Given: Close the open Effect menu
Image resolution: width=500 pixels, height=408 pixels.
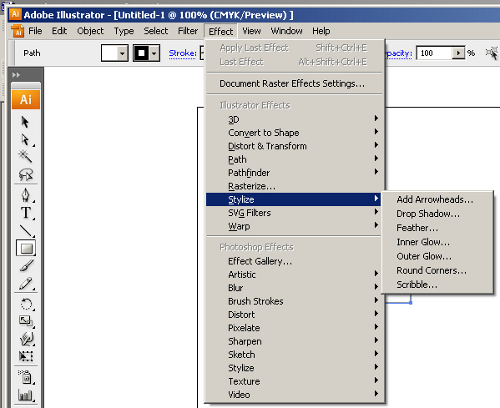Looking at the screenshot, I should coord(221,31).
